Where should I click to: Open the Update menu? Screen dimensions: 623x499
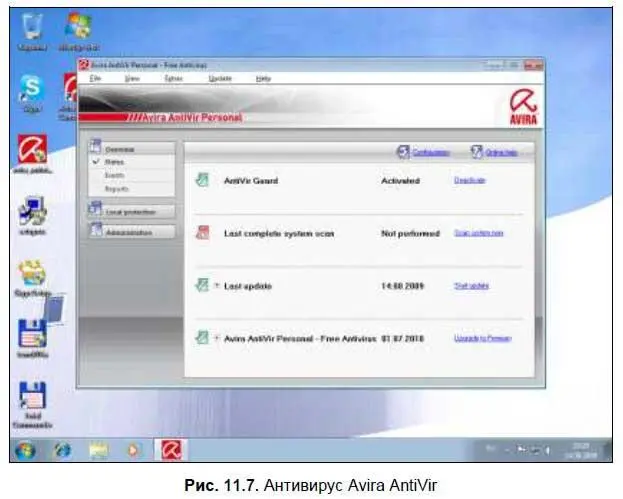[220, 78]
